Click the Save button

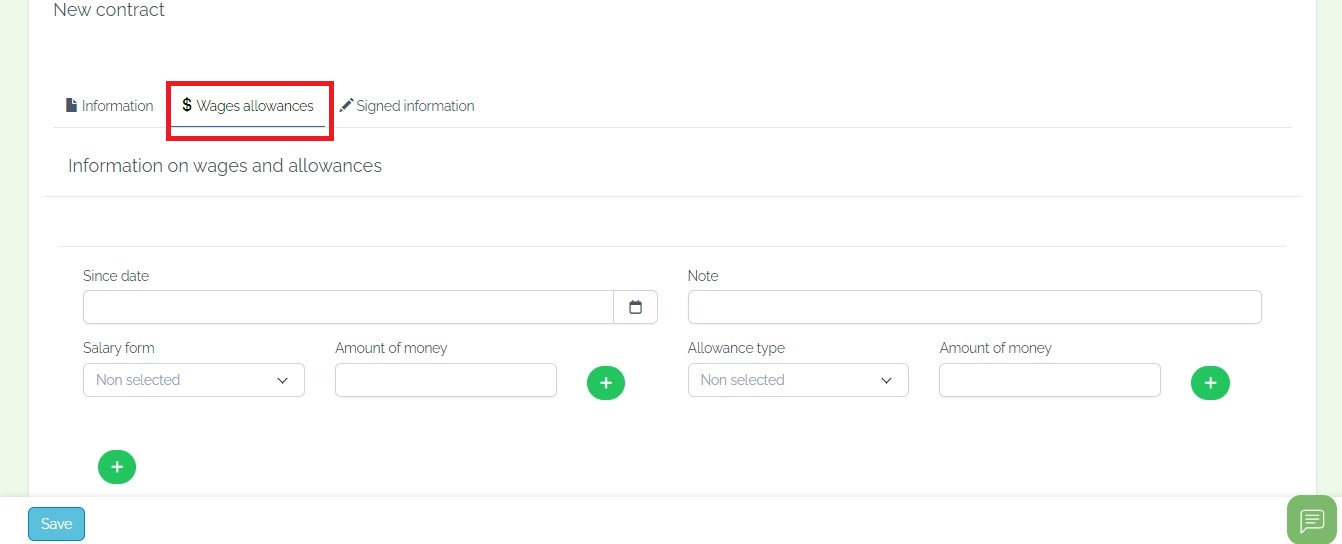(x=56, y=524)
